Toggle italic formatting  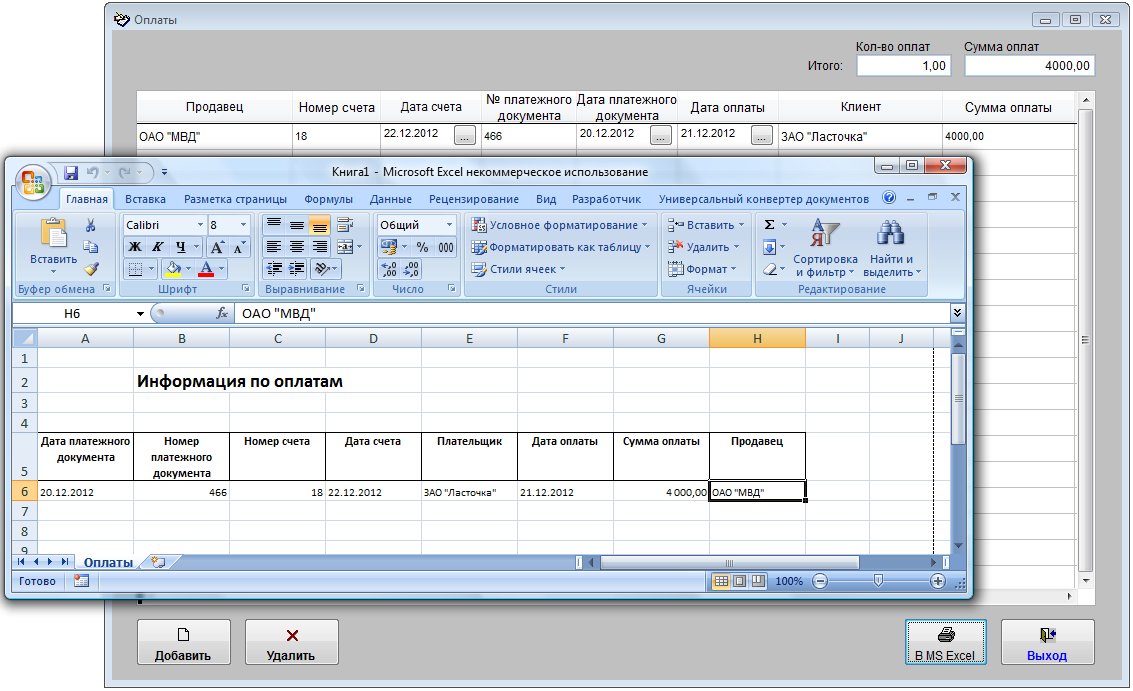pos(157,247)
